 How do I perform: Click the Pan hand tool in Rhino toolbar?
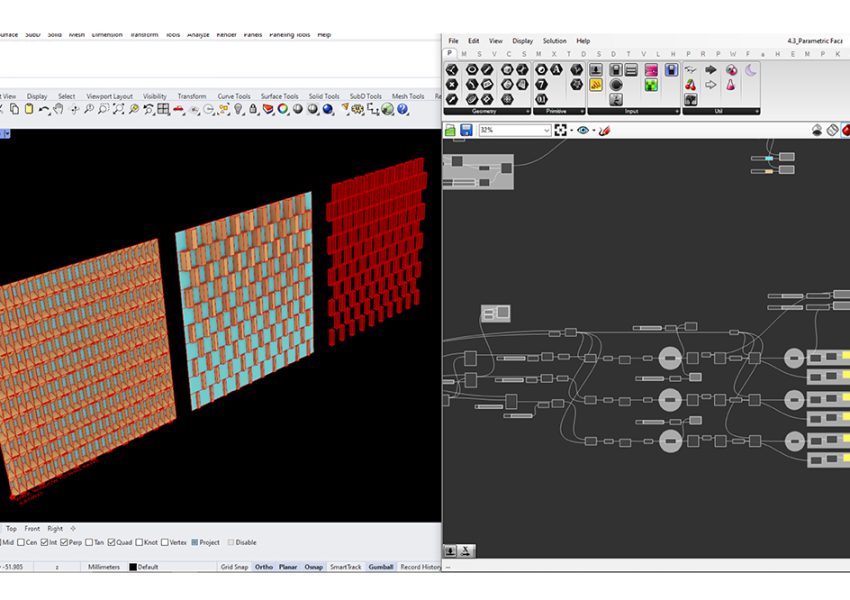tap(59, 109)
